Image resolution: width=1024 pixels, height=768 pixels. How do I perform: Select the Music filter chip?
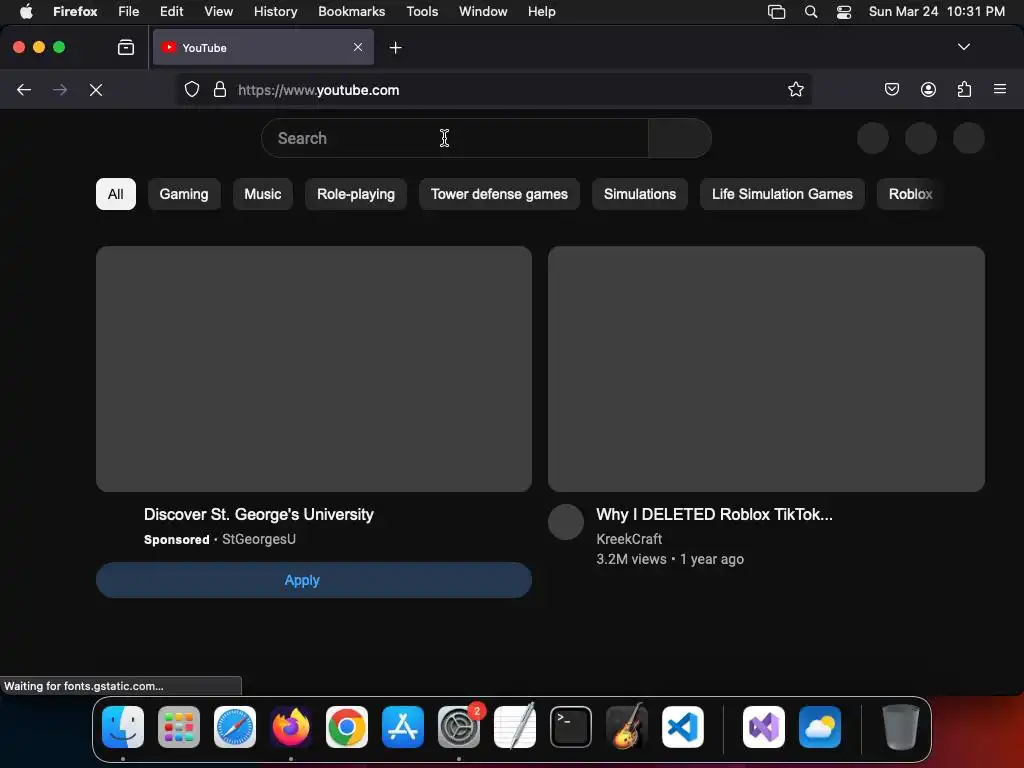(x=263, y=194)
